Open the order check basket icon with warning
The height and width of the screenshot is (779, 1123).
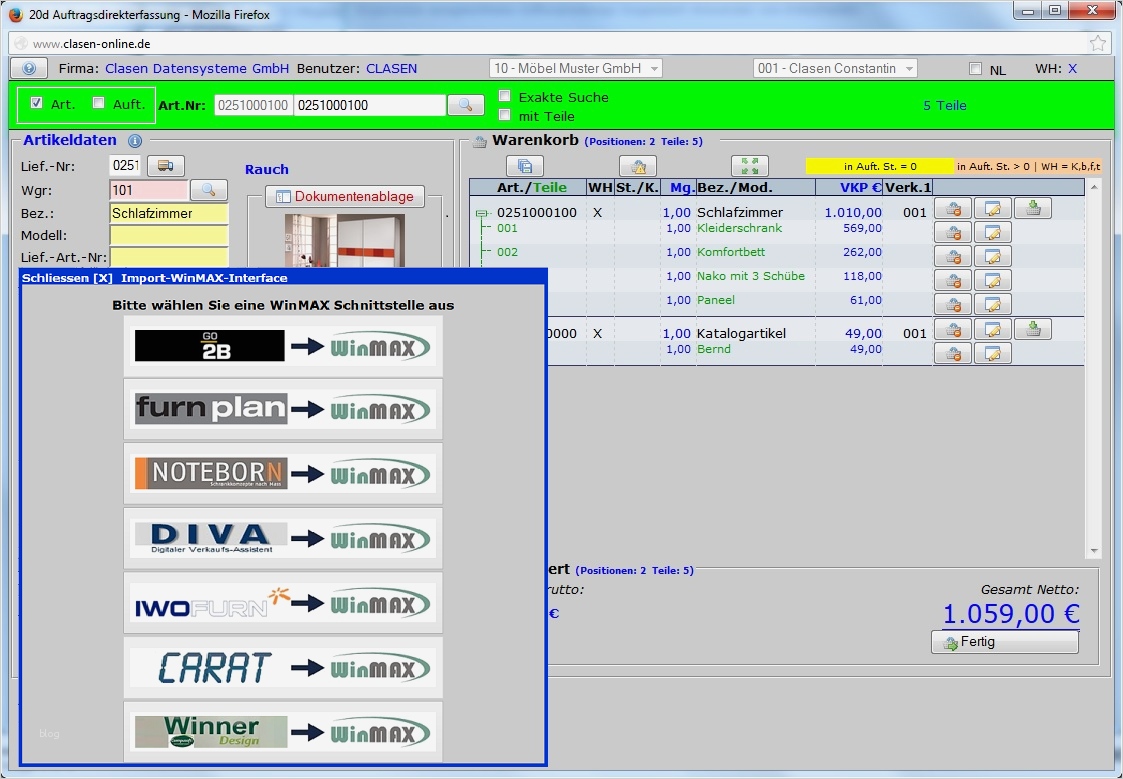[x=637, y=166]
